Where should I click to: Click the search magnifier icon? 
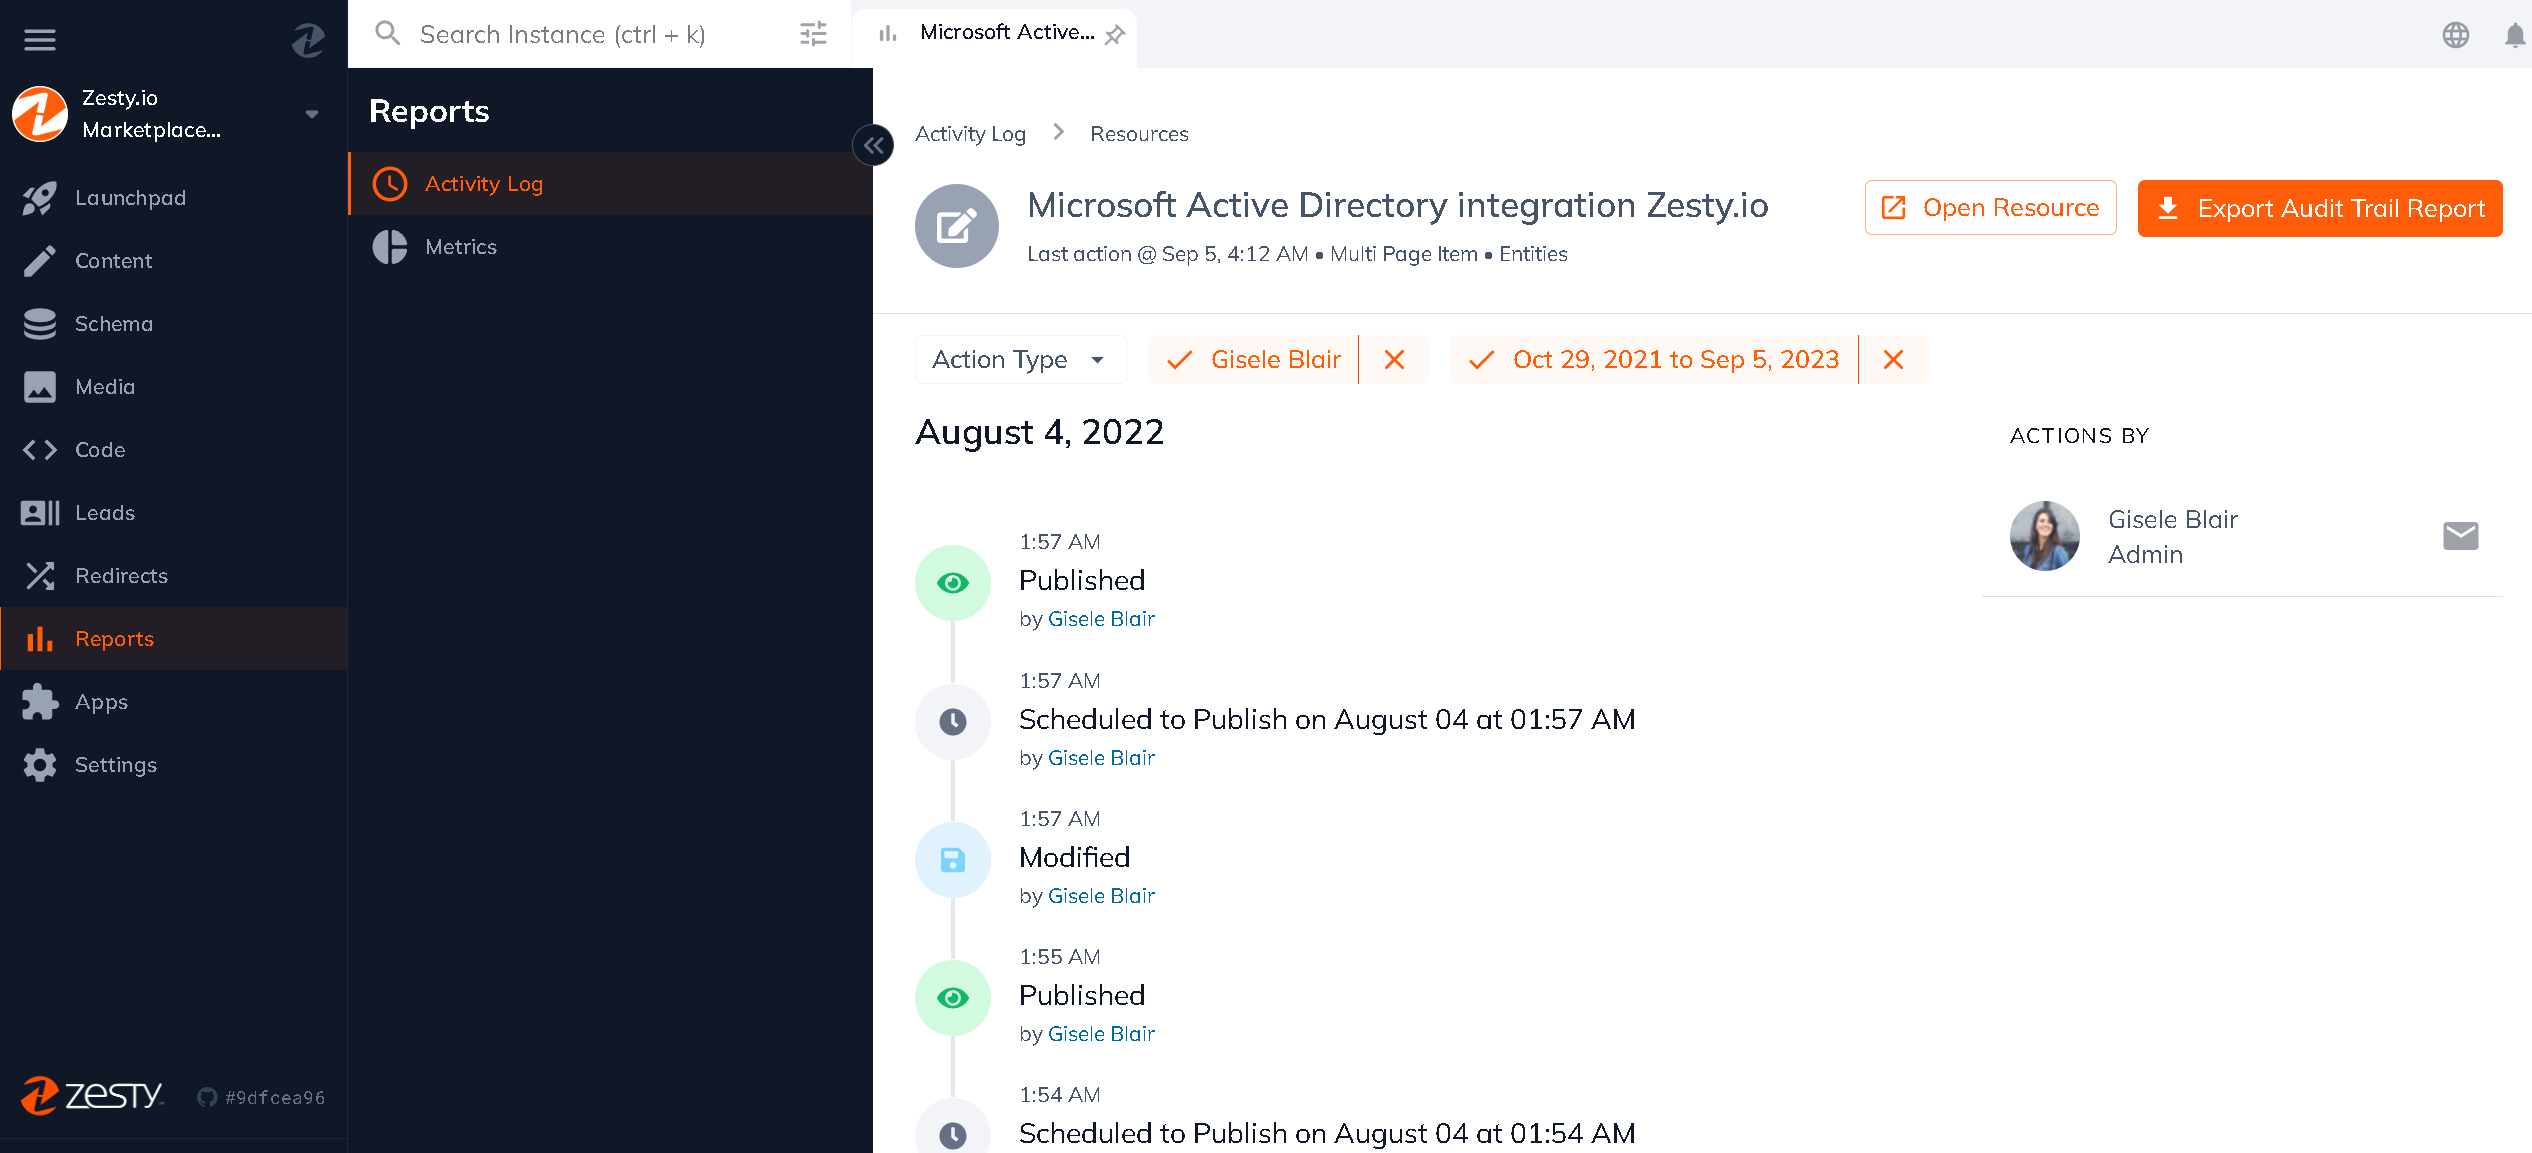(x=388, y=34)
